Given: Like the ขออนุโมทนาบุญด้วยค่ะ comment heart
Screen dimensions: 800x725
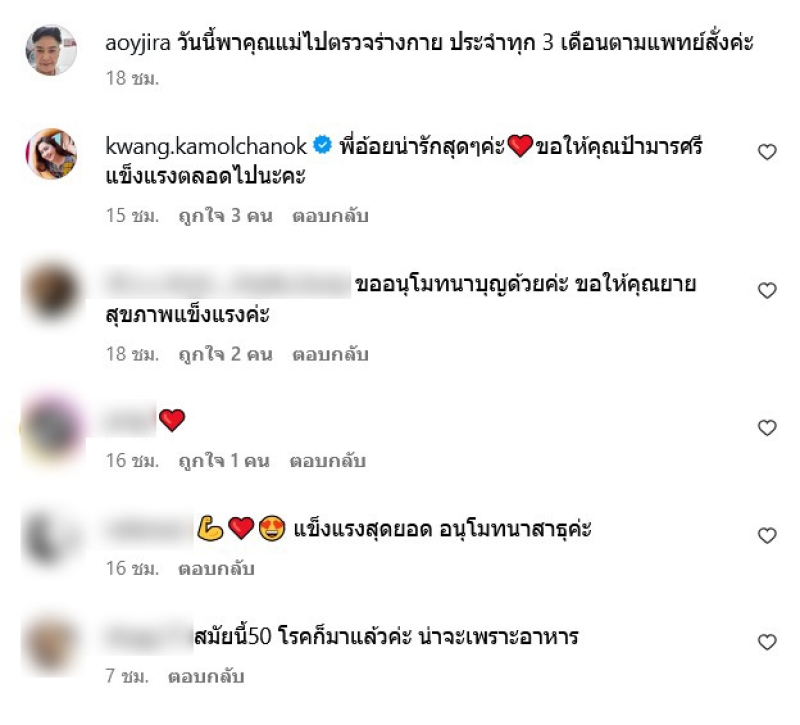Looking at the screenshot, I should click(x=767, y=290).
